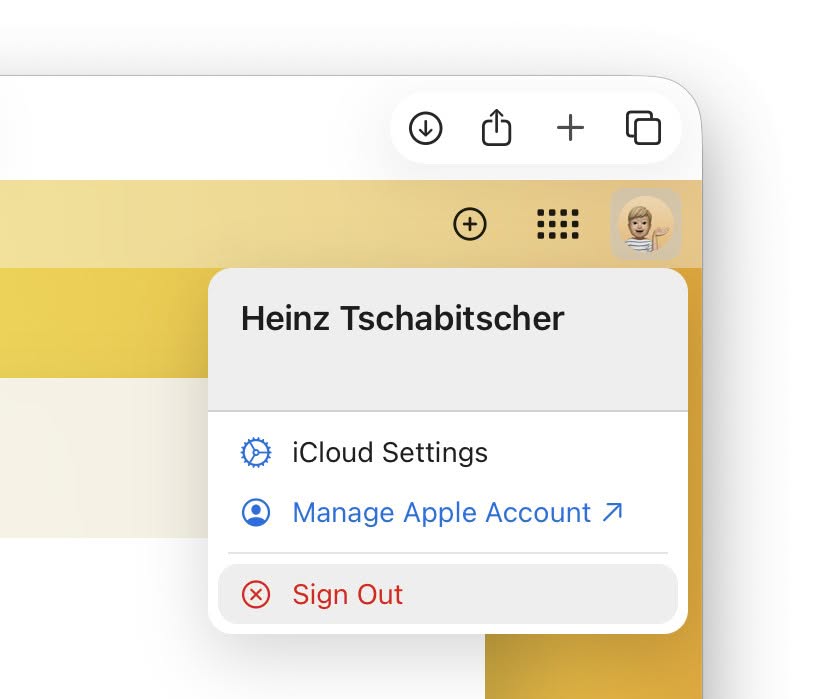Click the circled plus create icon

(470, 224)
